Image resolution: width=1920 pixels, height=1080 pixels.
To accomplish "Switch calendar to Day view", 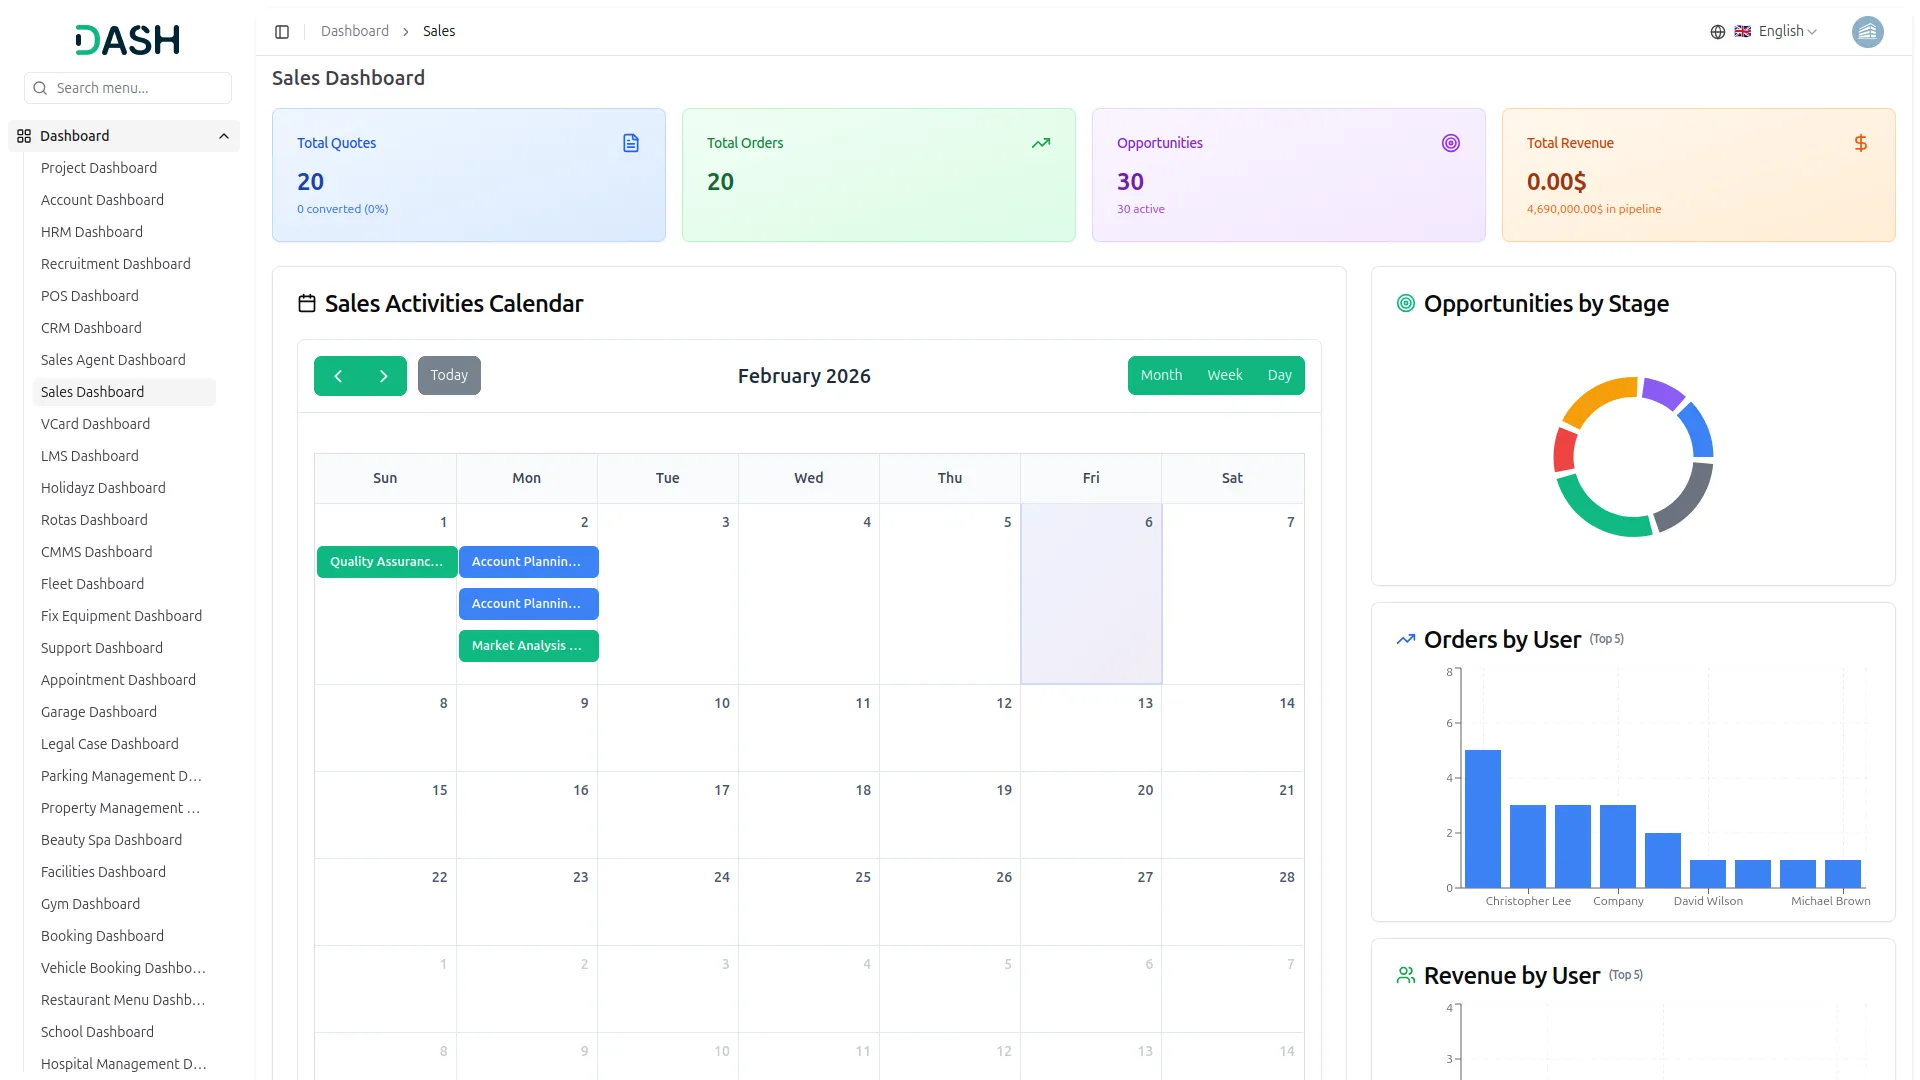I will point(1279,375).
